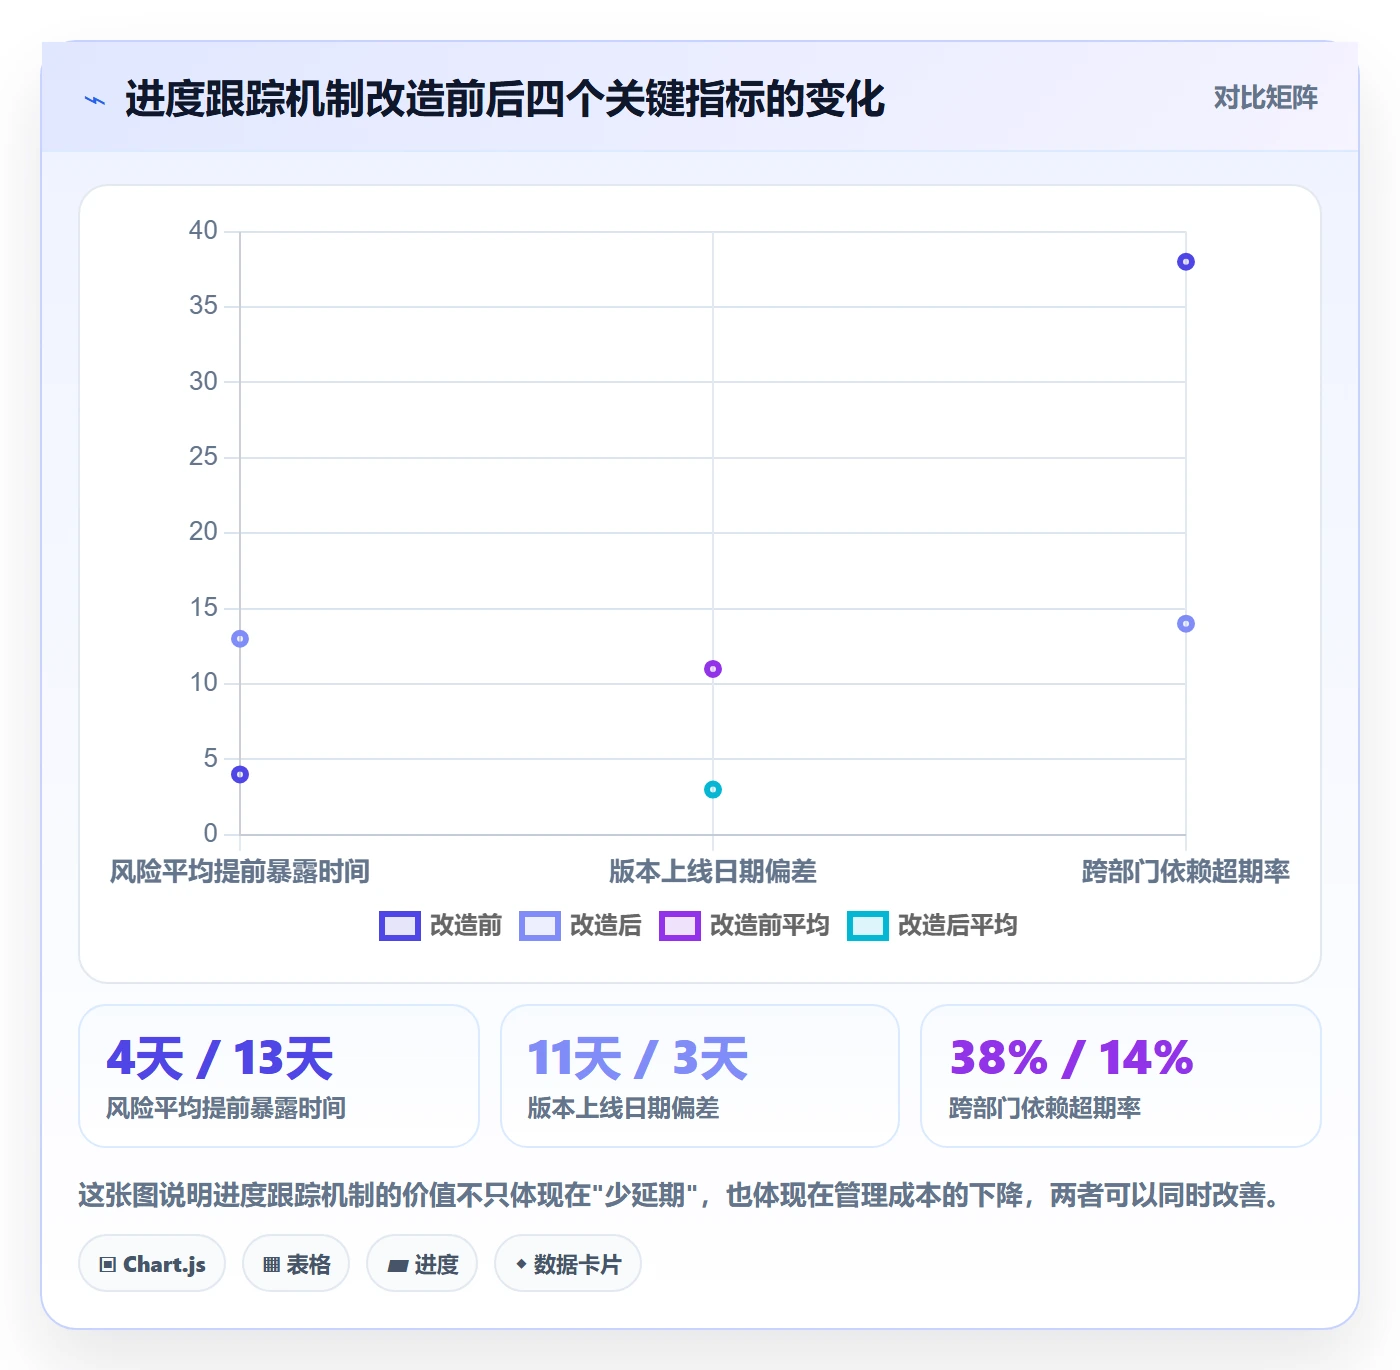
Task: Toggle the 改造前平均 legend entry
Action: [745, 926]
